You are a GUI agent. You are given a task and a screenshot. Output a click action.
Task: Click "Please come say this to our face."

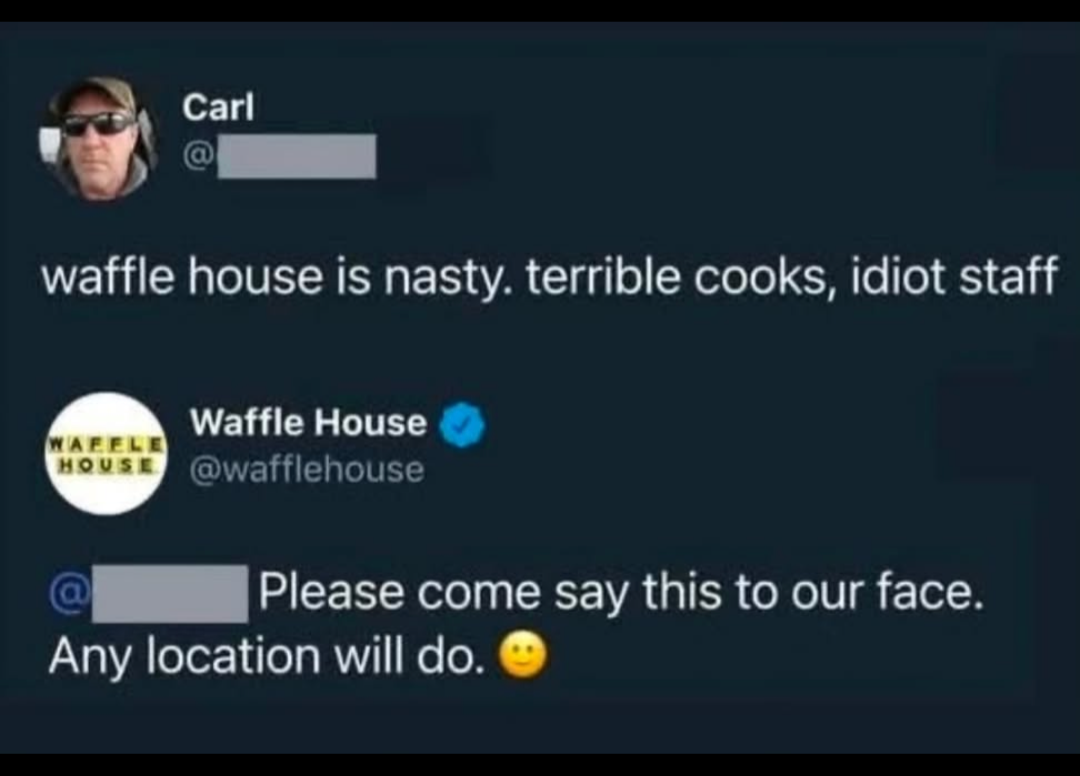[x=621, y=593]
